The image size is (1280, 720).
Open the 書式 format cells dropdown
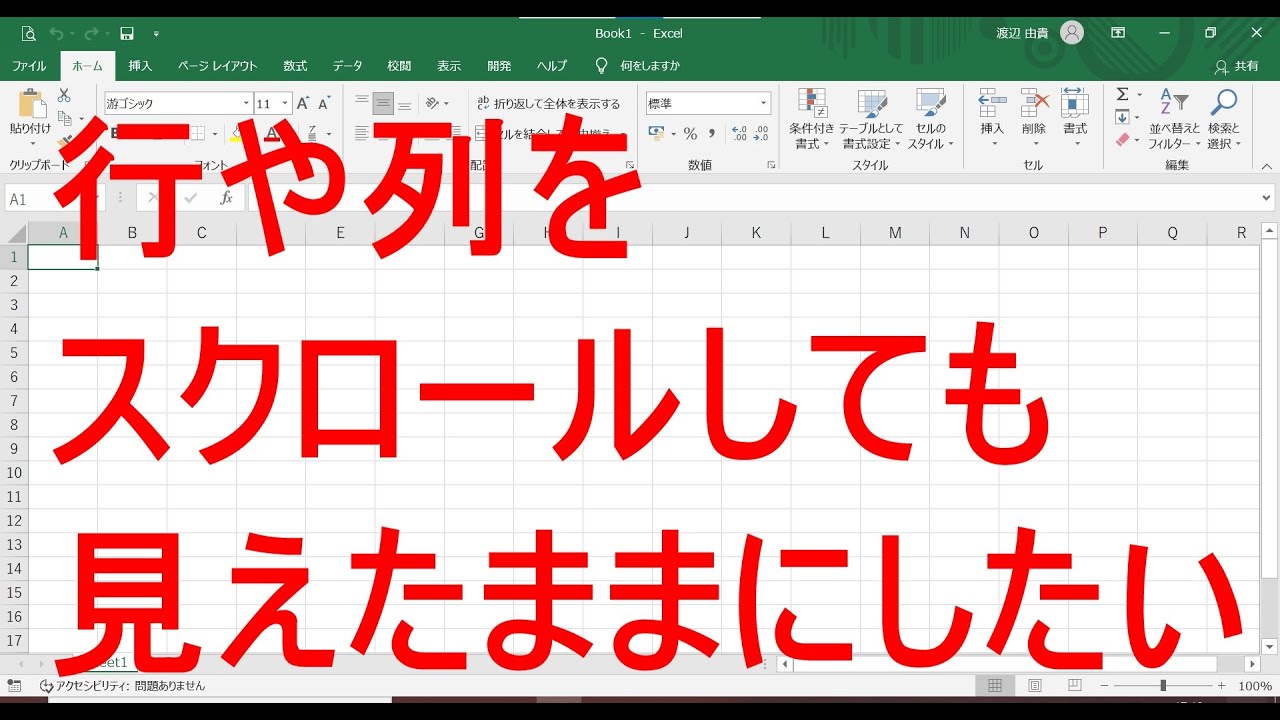click(1075, 119)
